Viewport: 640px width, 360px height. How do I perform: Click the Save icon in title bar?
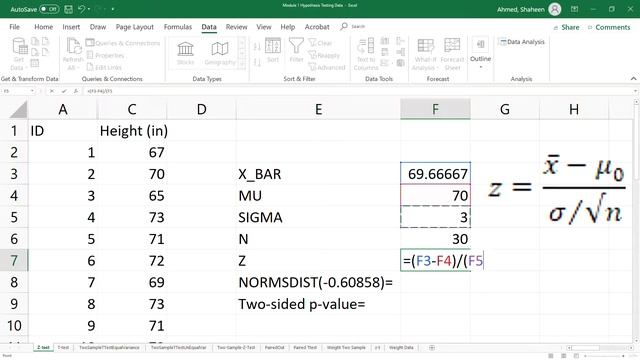tap(69, 9)
